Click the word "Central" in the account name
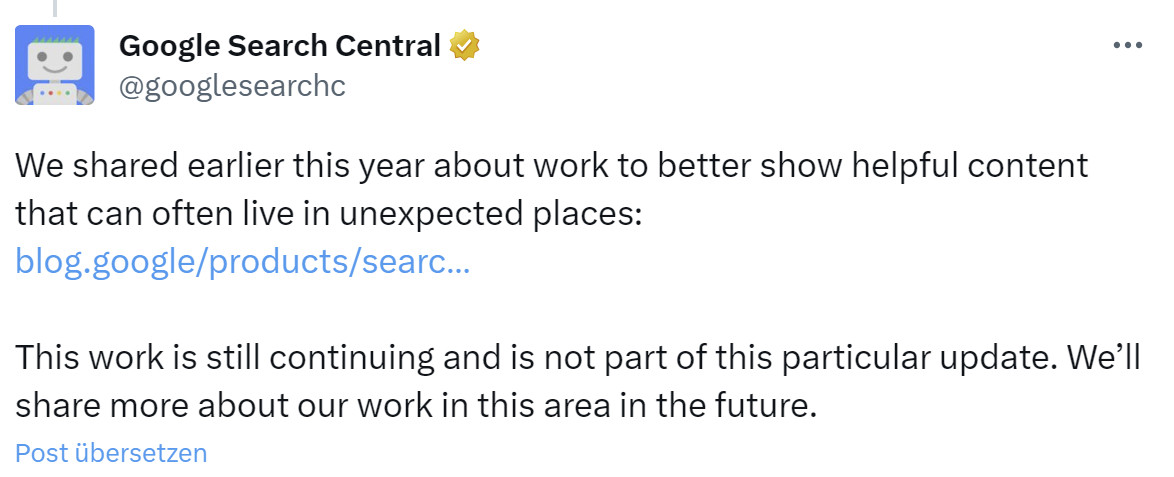This screenshot has height=477, width=1174. click(387, 46)
